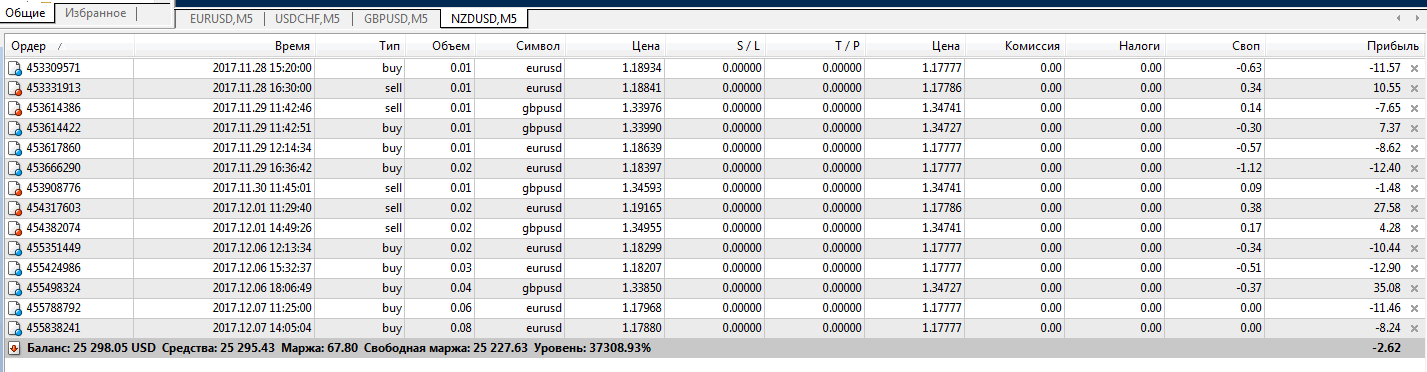The width and height of the screenshot is (1427, 372).
Task: Click the order icon beside 453614386
Action: tap(15, 108)
